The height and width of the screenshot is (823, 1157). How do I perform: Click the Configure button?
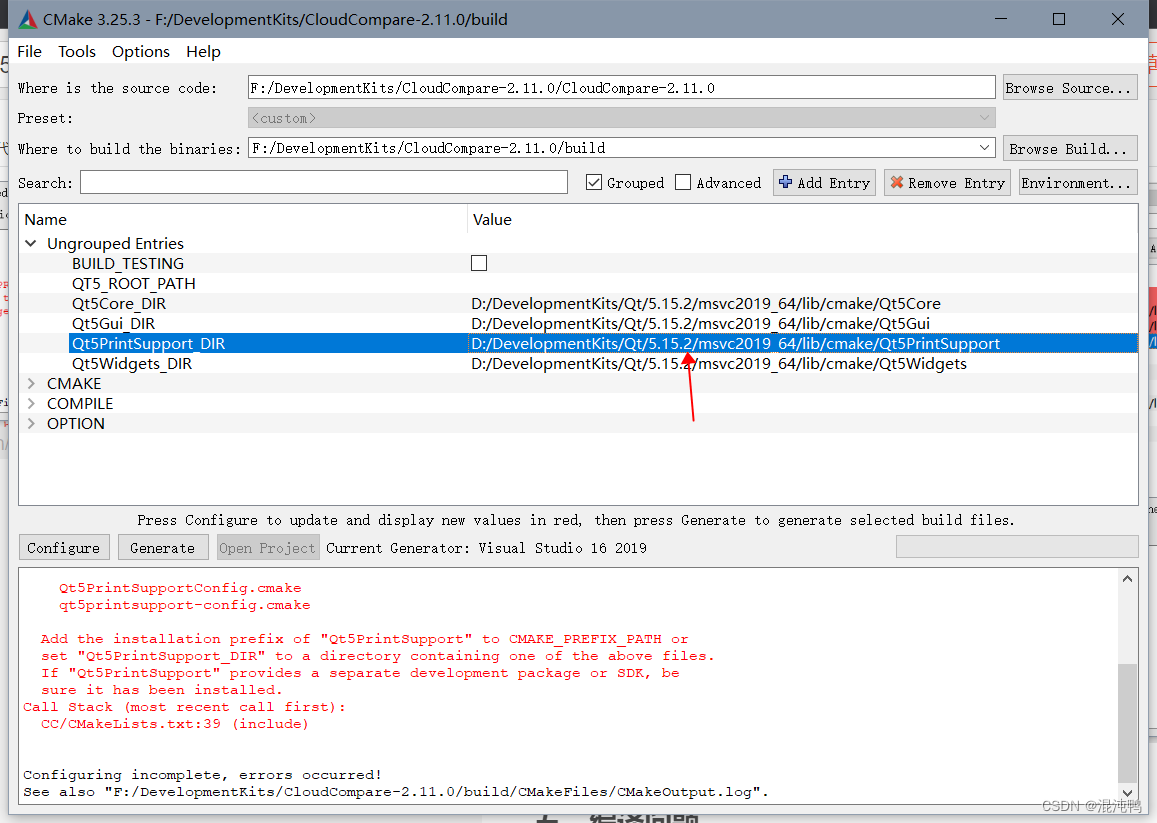pyautogui.click(x=63, y=548)
